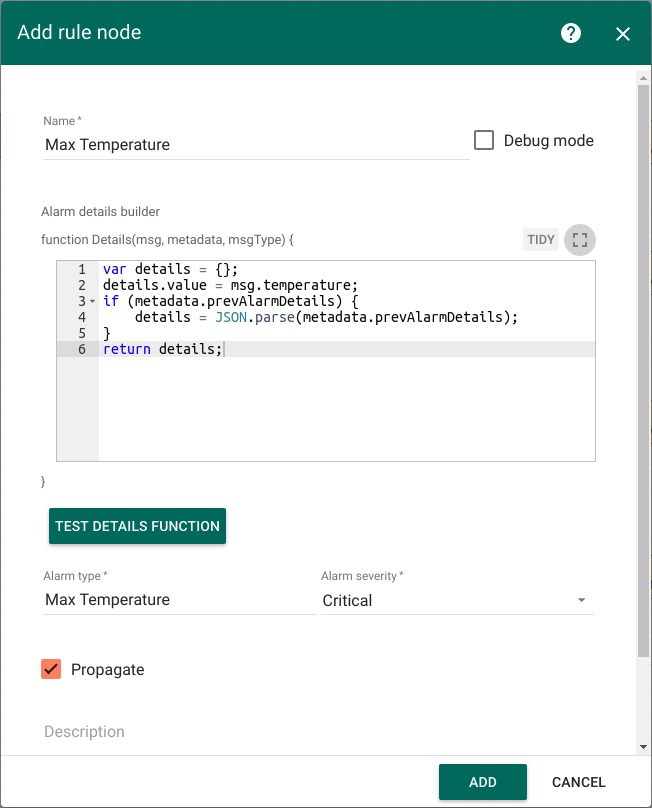The width and height of the screenshot is (652, 808).
Task: Edit the Name field containing Max Temperature
Action: (x=256, y=145)
